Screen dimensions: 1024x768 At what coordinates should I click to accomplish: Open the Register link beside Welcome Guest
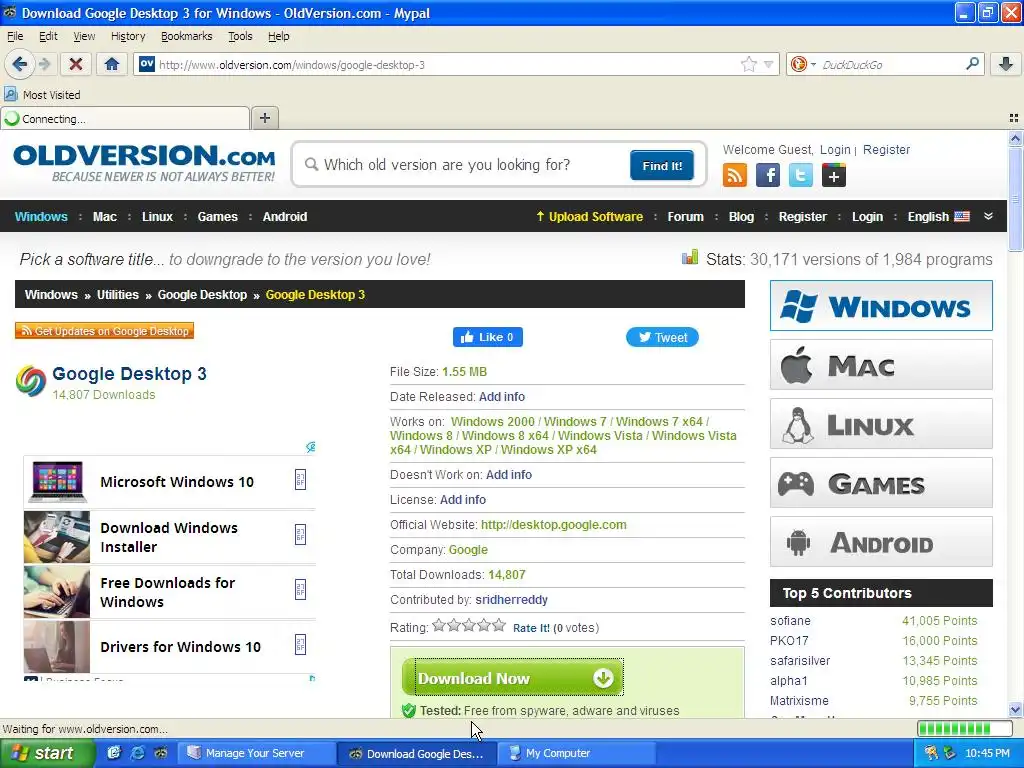click(x=886, y=150)
